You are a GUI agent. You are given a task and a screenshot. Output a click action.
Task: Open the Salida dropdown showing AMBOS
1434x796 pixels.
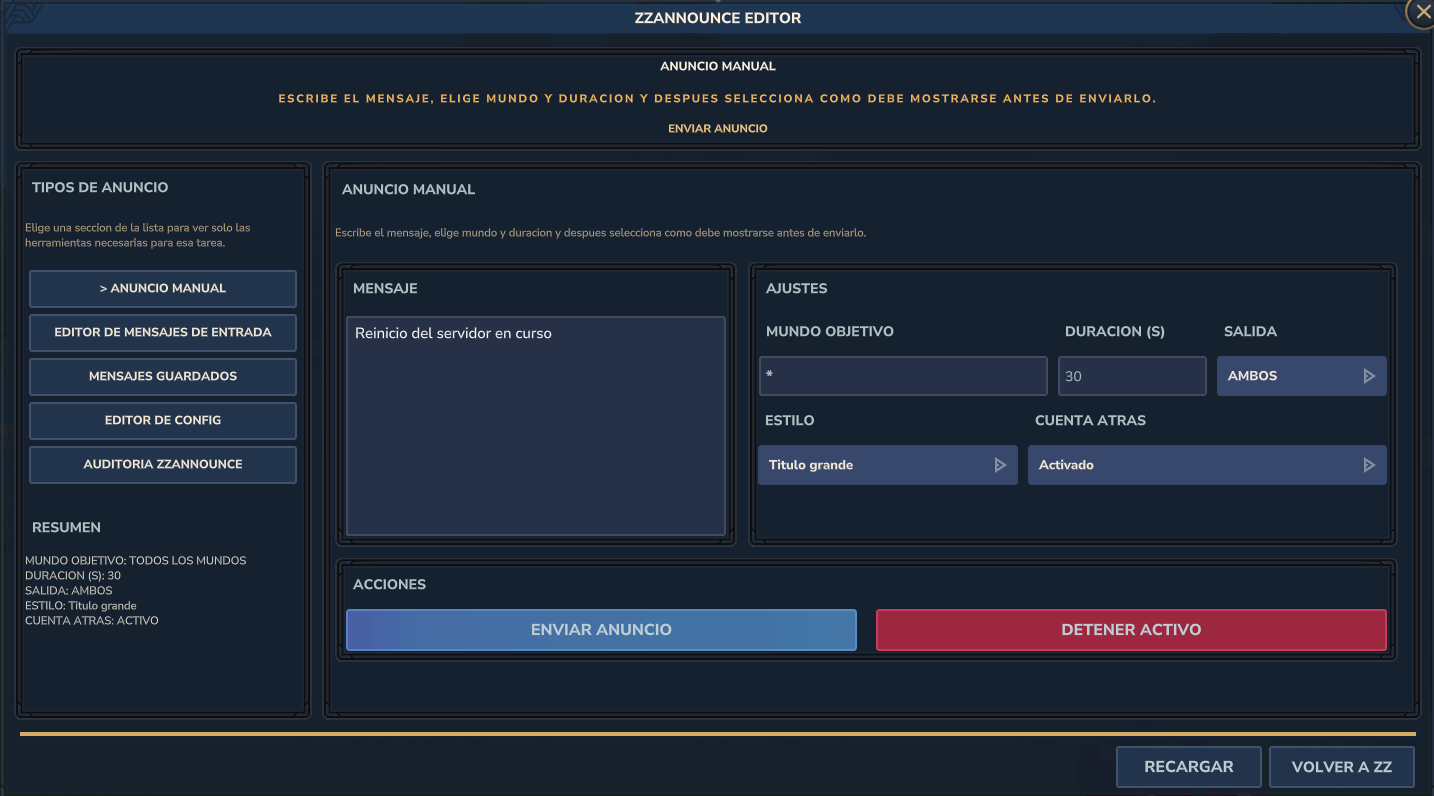coord(1301,376)
